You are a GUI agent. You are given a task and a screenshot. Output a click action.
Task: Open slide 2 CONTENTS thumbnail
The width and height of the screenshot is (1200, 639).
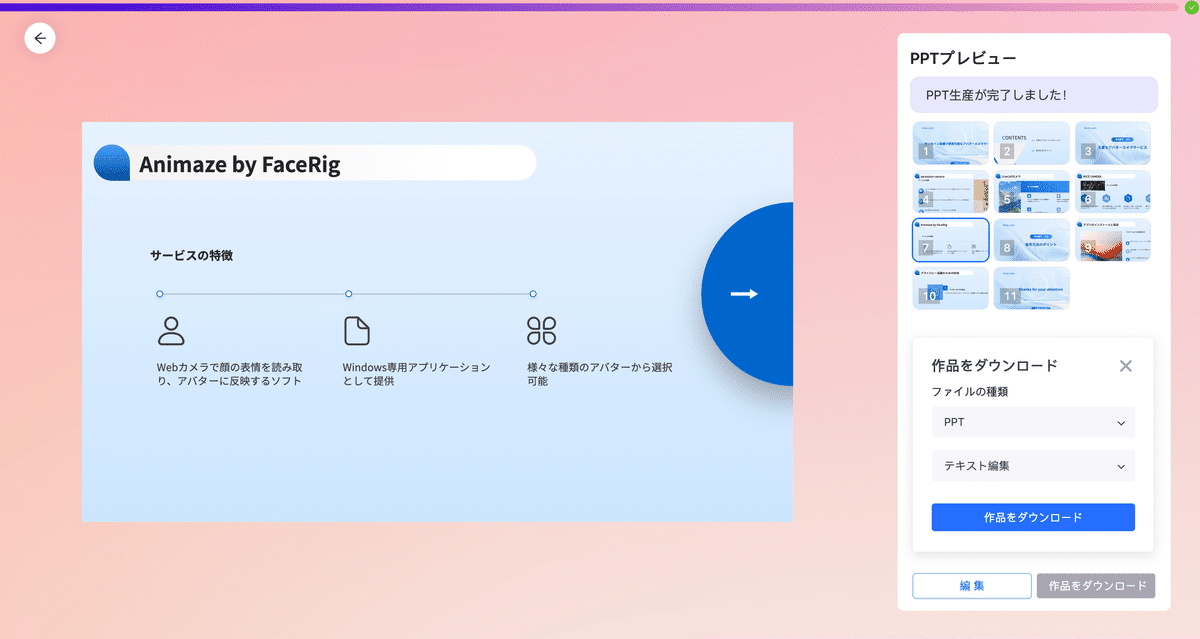[x=1031, y=143]
